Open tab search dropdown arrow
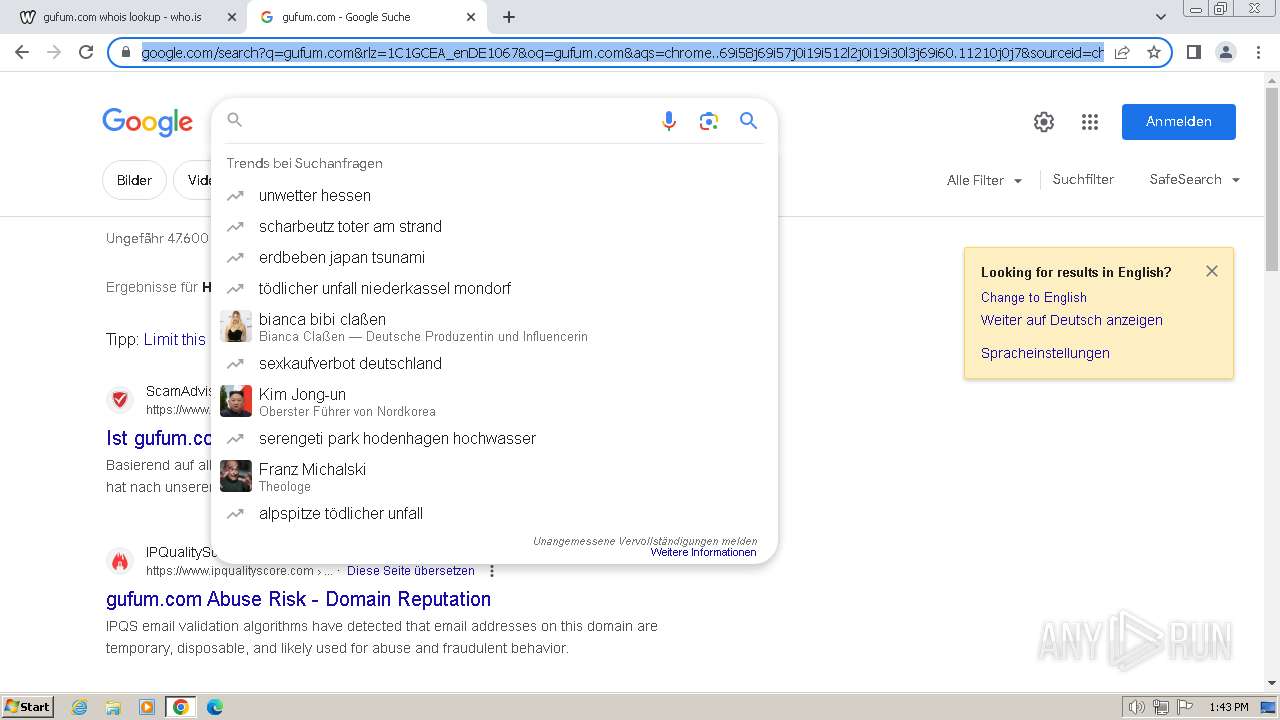This screenshot has width=1280, height=720. point(1160,17)
